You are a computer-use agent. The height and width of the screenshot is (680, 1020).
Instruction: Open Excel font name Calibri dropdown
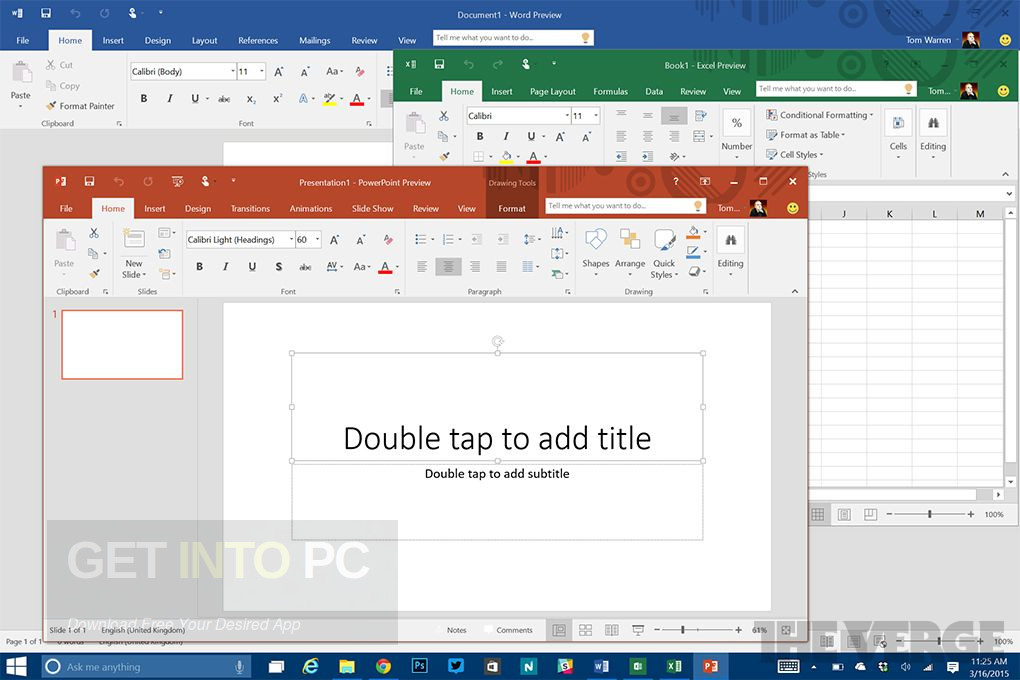point(567,116)
